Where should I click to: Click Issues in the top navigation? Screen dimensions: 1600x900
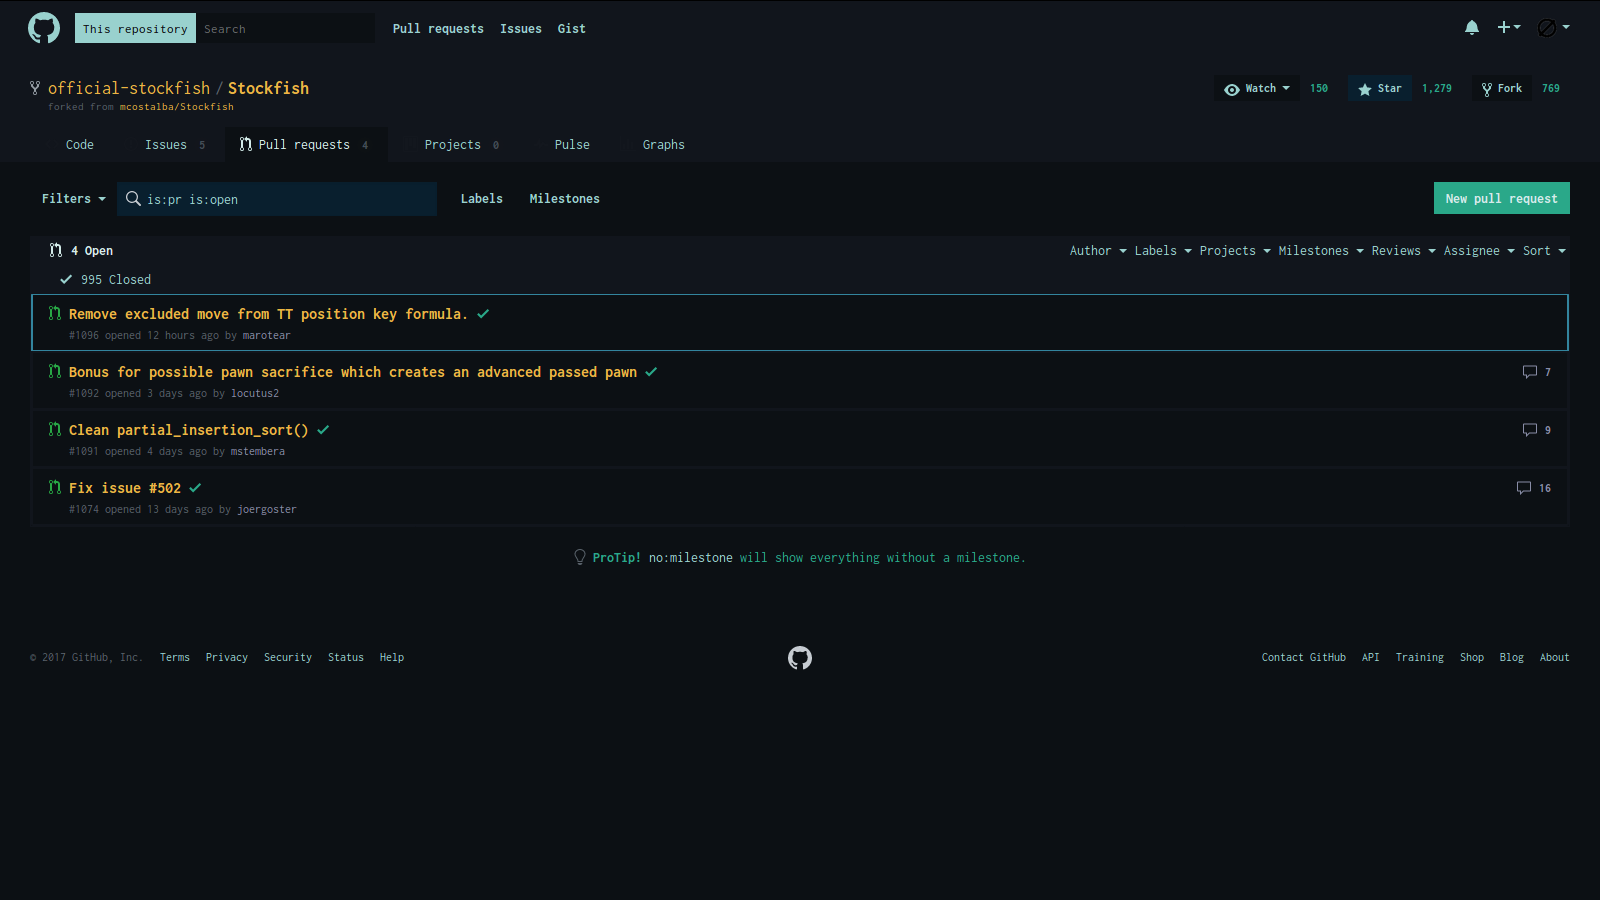(x=521, y=29)
